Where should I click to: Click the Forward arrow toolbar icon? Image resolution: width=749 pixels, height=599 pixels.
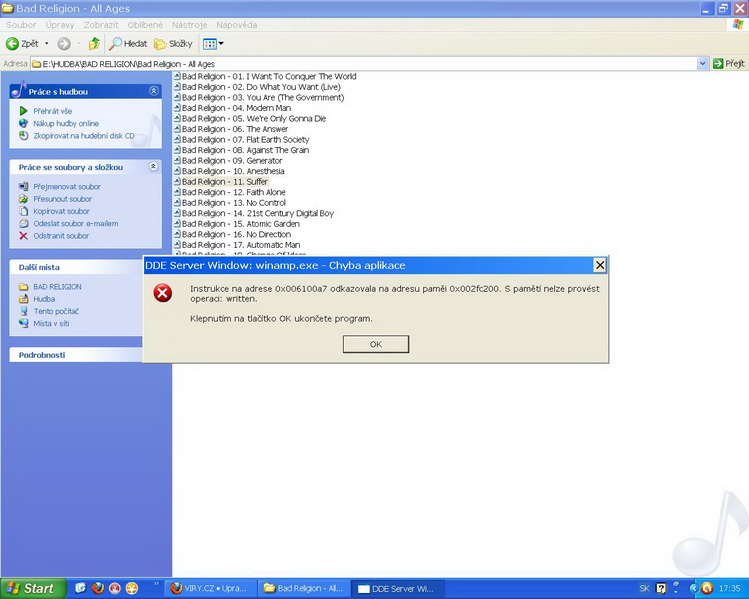pyautogui.click(x=64, y=44)
